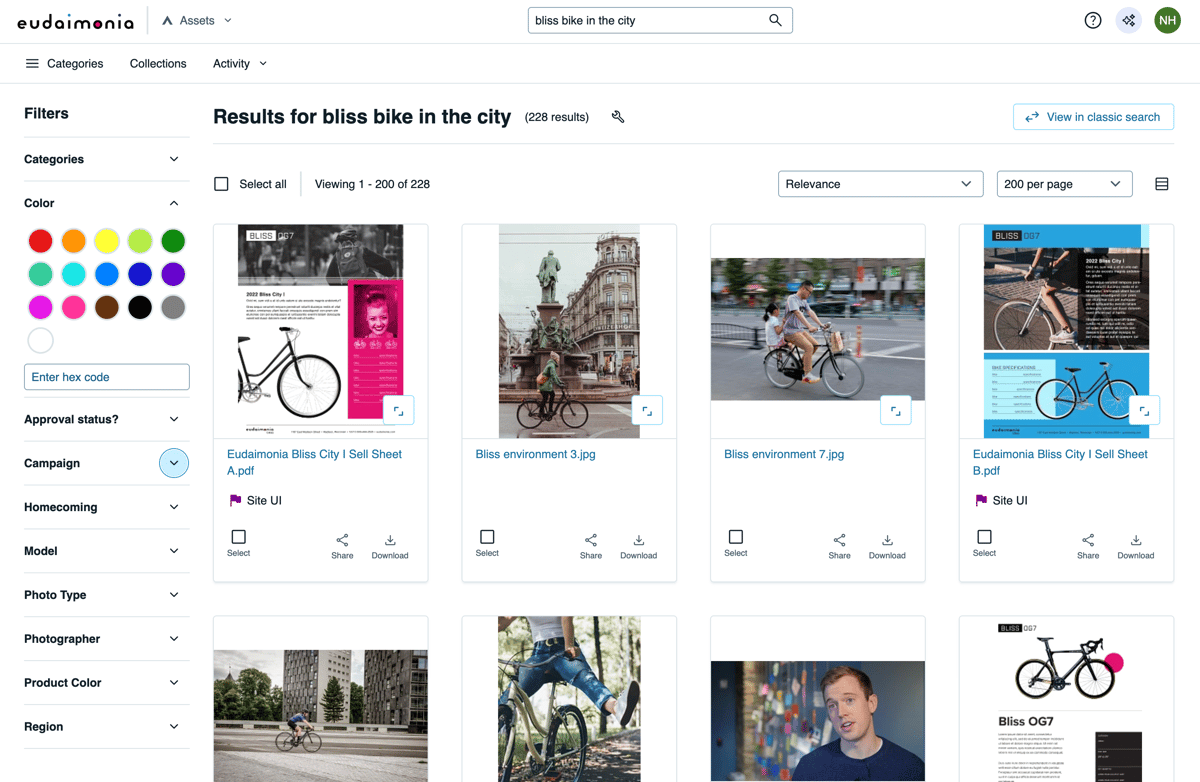Screen dimensions: 1200x782
Task: Open the Activity menu
Action: click(x=240, y=63)
